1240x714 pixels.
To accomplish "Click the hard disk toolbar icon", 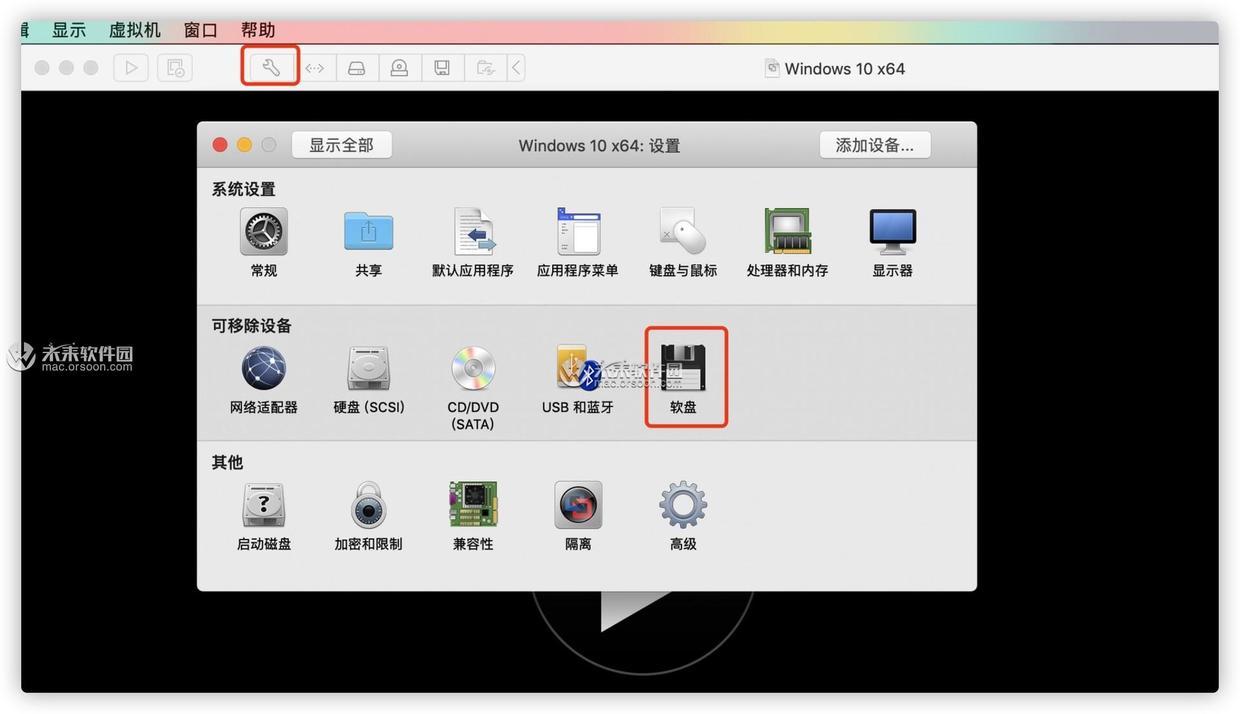I will coord(357,68).
